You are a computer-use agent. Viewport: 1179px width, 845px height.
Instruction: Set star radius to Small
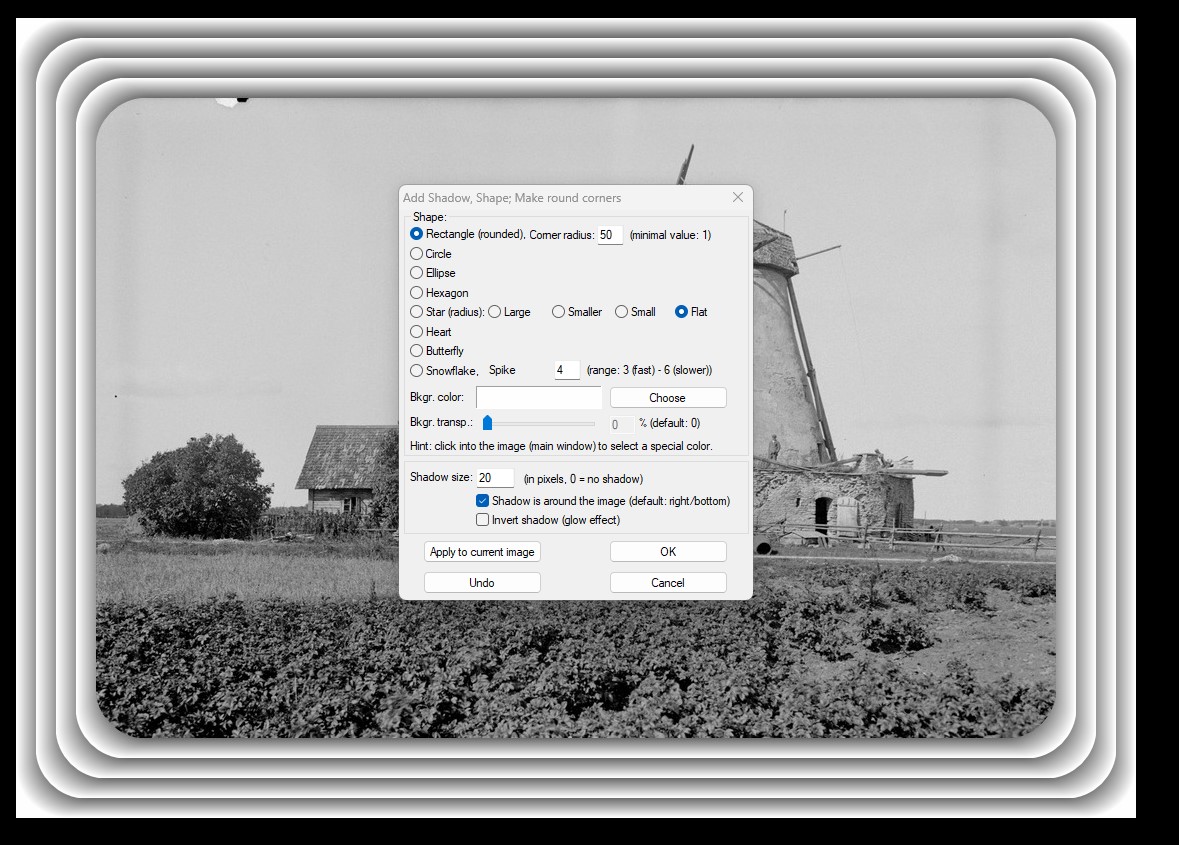[622, 312]
